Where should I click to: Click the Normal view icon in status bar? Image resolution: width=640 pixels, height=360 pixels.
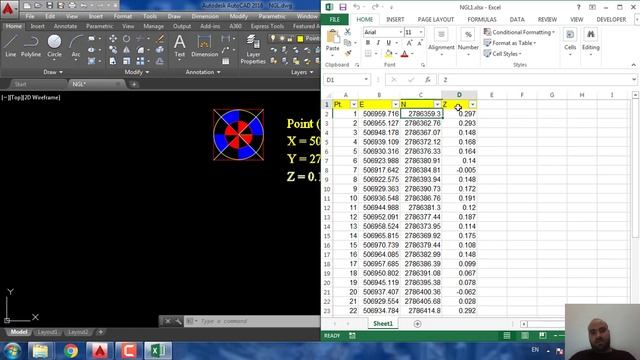(x=507, y=336)
